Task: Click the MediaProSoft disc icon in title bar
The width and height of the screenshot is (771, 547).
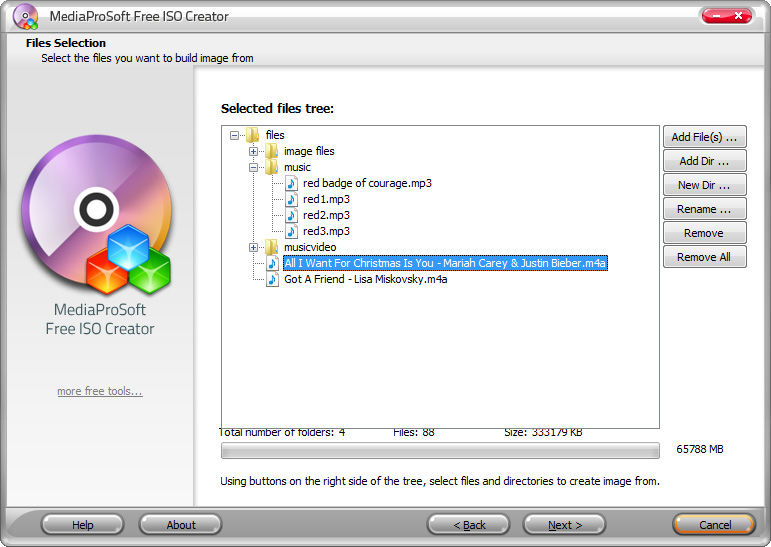Action: [x=25, y=16]
